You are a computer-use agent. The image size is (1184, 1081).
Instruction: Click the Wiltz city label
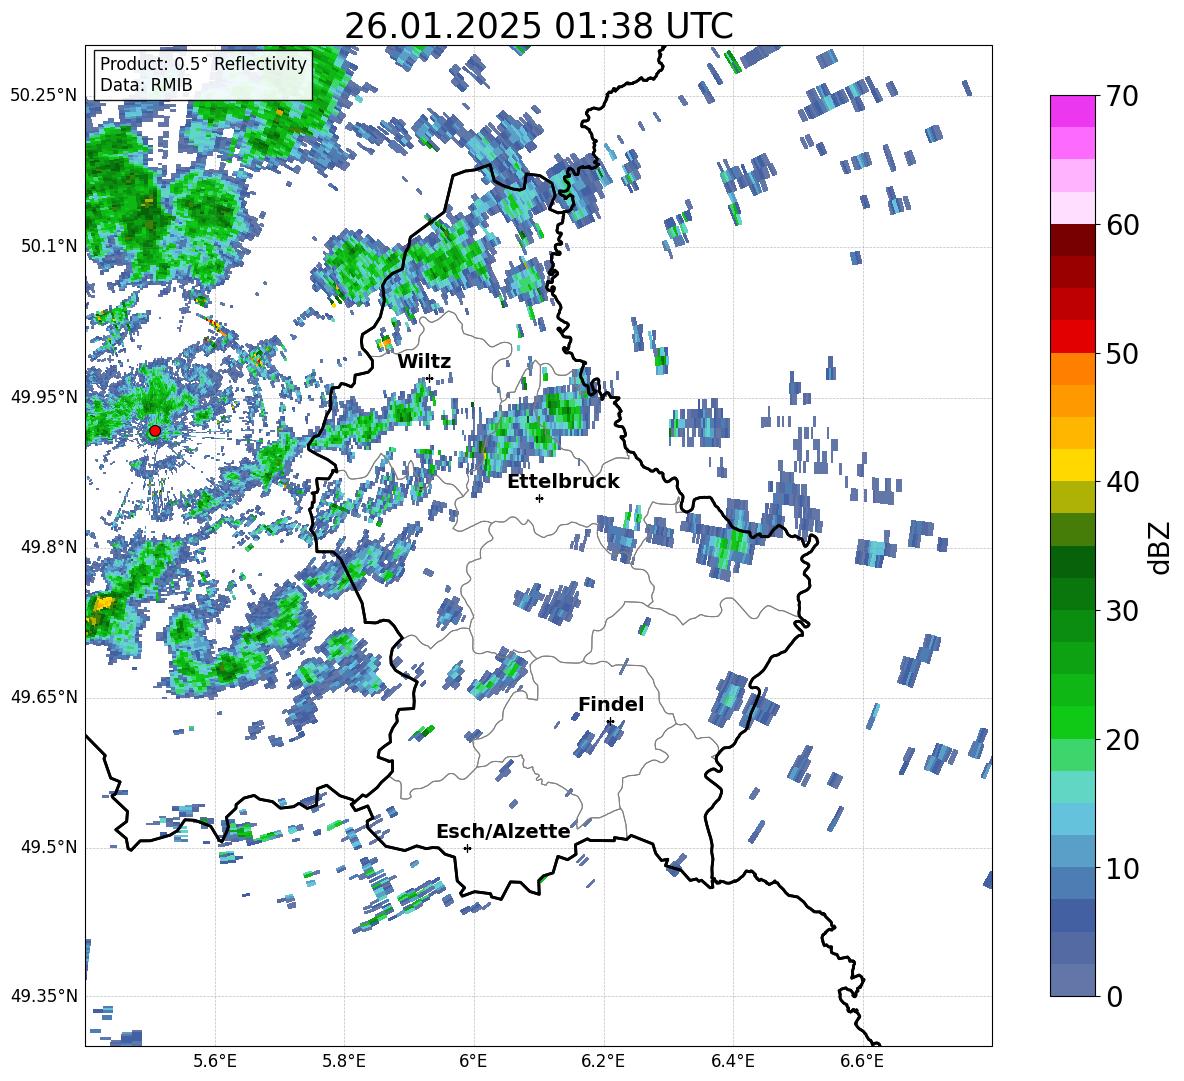[x=424, y=362]
